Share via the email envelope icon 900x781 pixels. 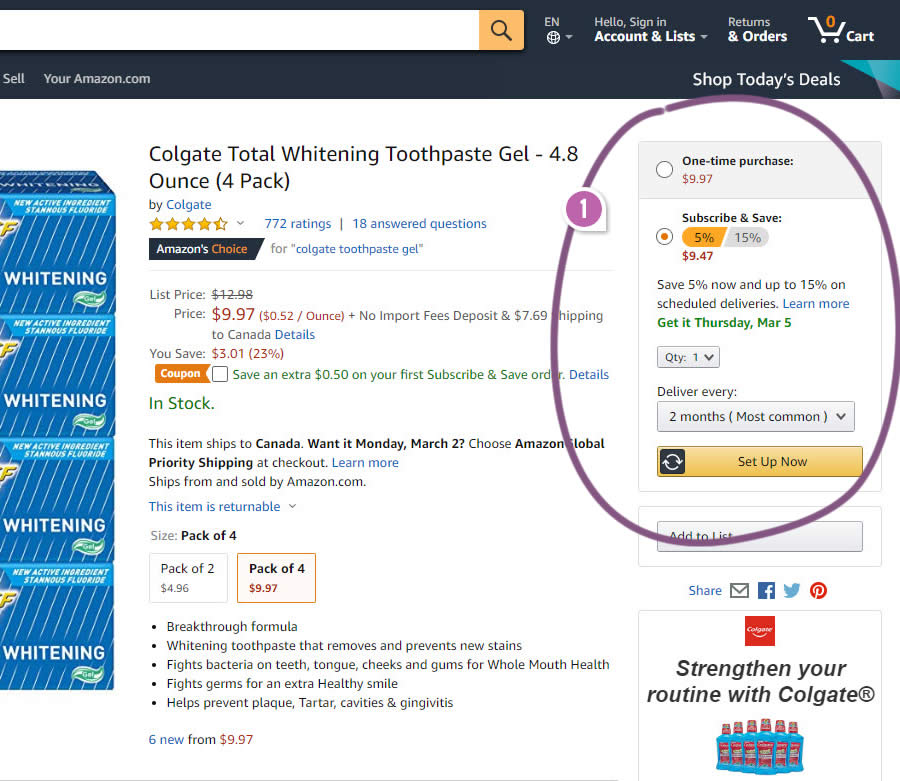[x=739, y=591]
